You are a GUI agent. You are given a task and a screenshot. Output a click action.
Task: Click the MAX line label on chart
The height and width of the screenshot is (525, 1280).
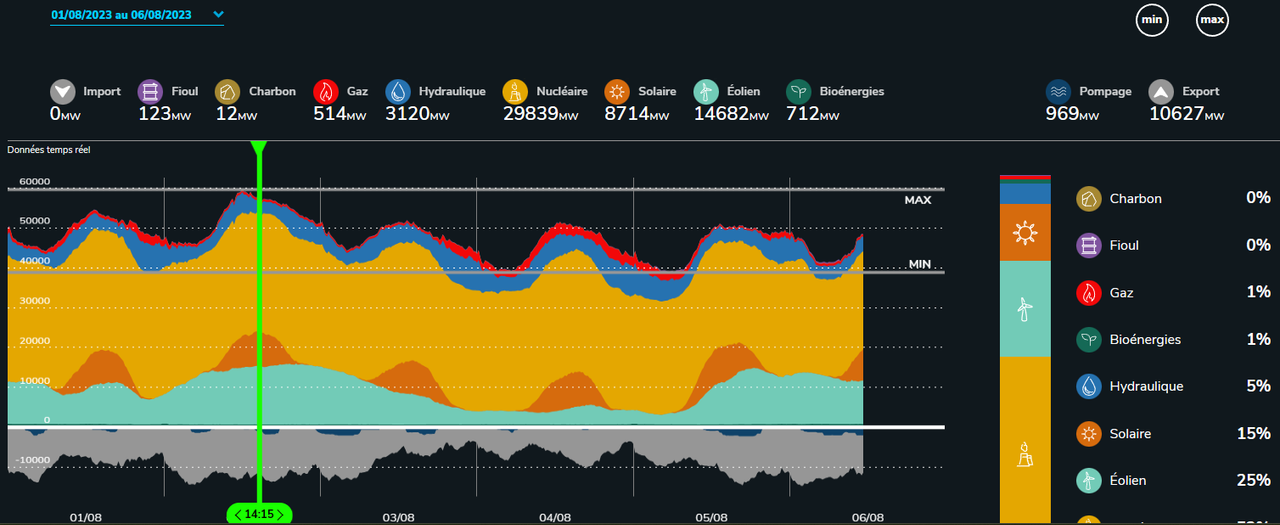point(918,200)
